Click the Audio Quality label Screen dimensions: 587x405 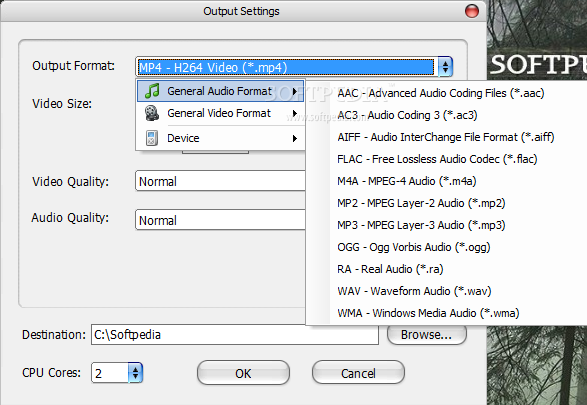[70, 218]
